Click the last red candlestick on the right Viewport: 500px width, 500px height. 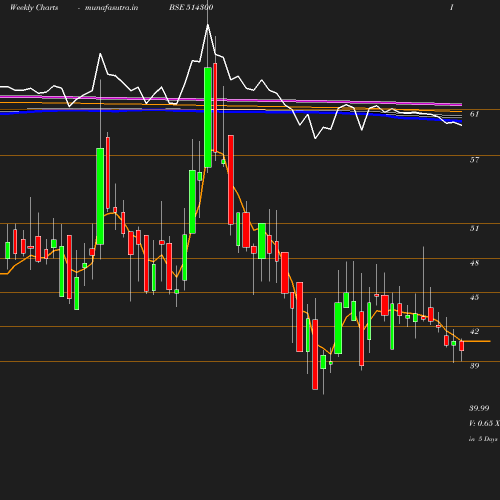tap(462, 346)
